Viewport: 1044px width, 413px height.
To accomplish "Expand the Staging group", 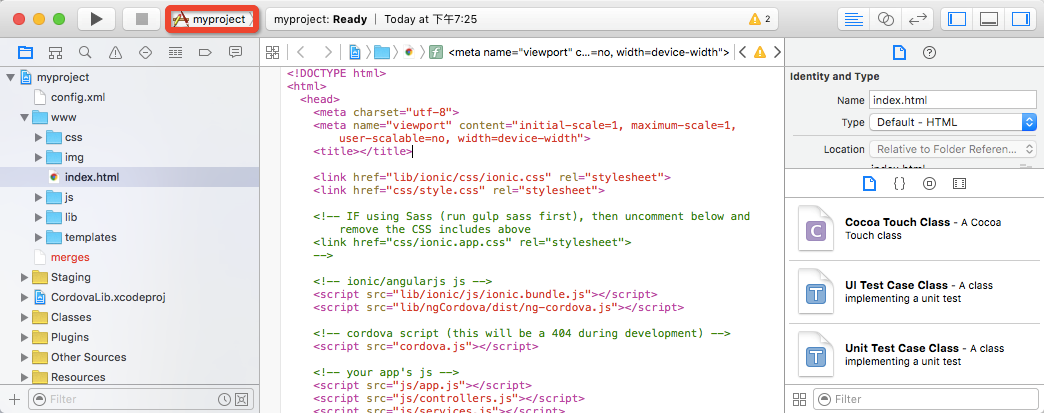I will coord(25,277).
